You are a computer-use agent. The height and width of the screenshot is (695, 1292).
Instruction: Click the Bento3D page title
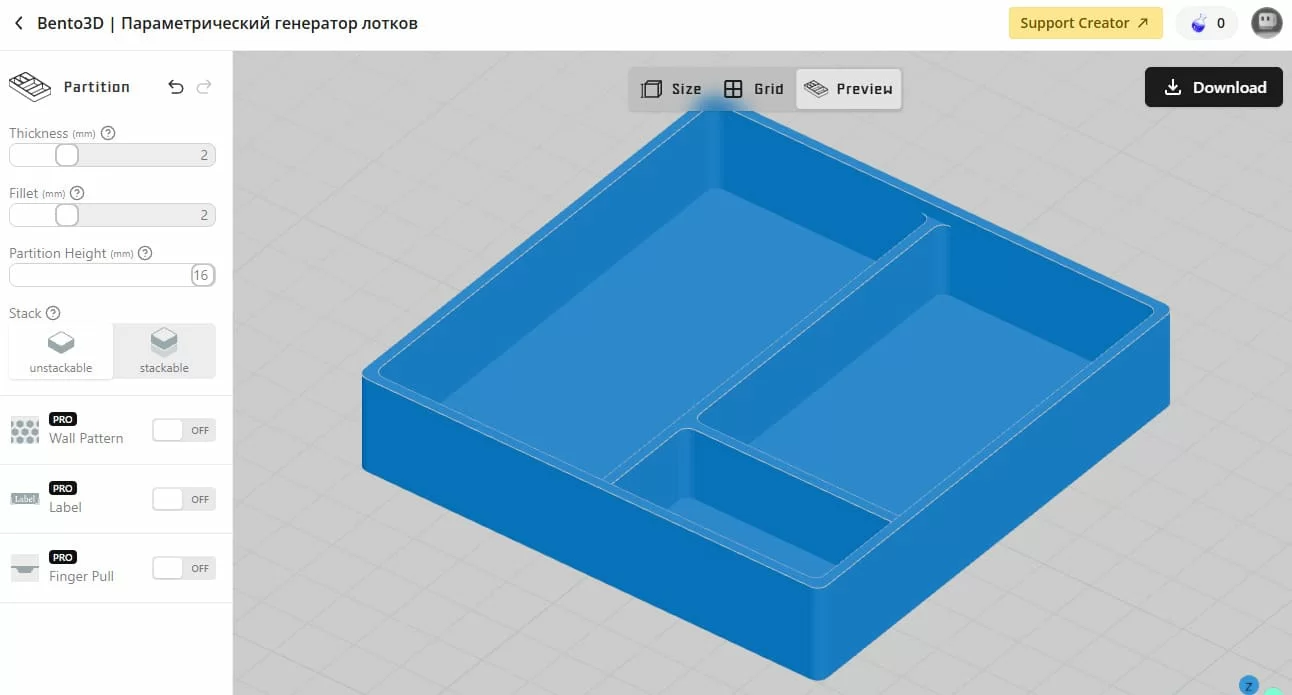[x=227, y=23]
